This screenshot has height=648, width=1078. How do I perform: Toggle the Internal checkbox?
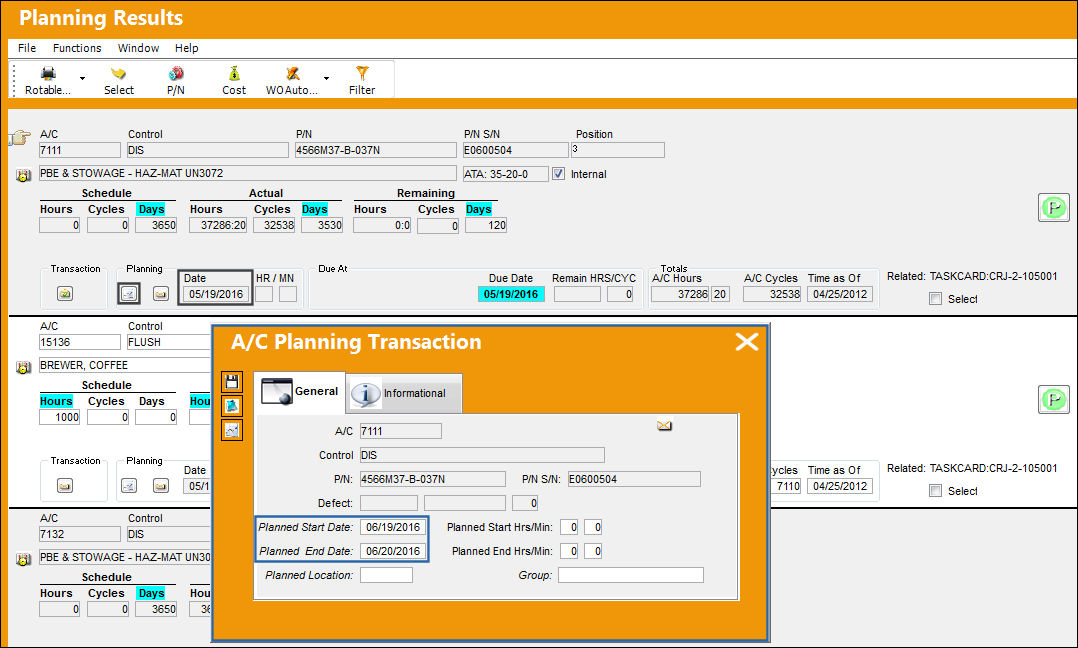point(558,174)
